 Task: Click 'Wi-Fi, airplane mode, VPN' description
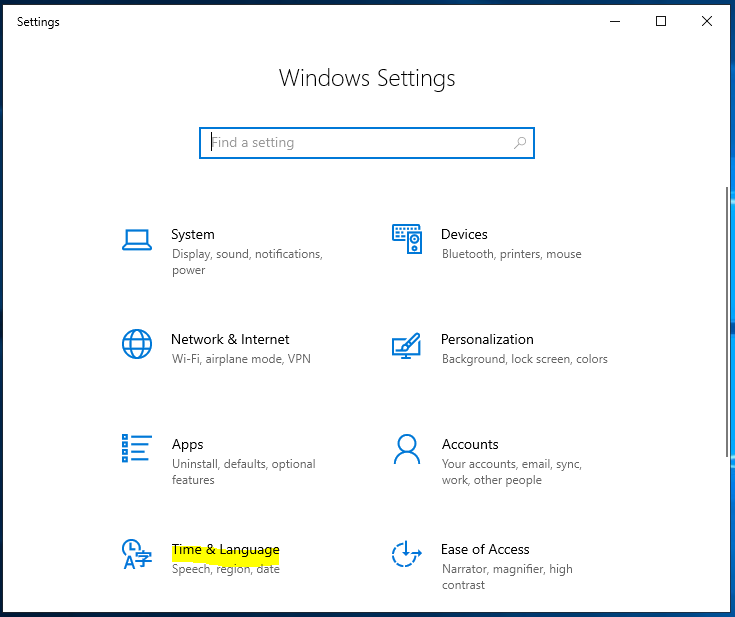241,359
